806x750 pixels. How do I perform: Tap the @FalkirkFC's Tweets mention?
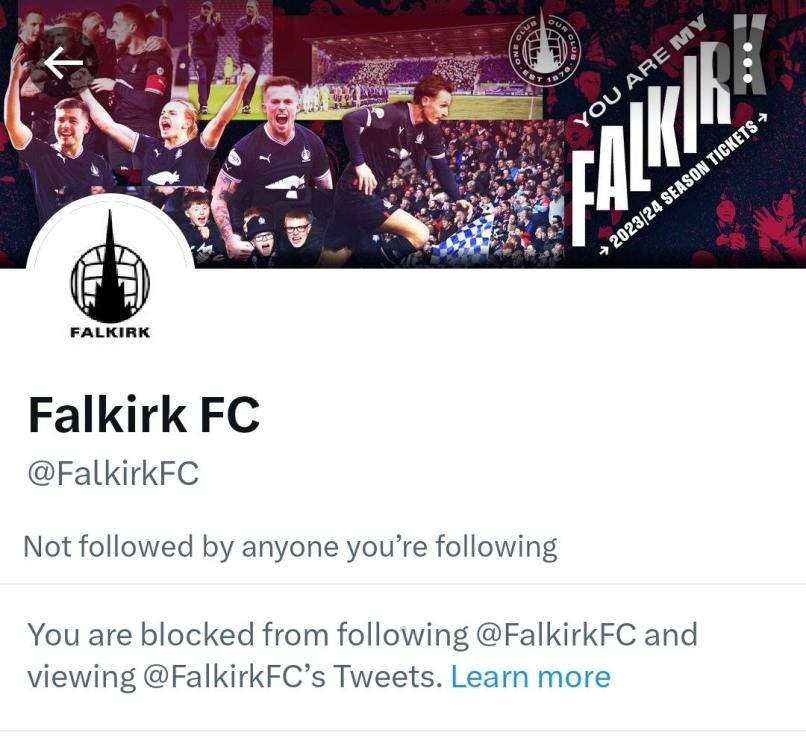coord(292,676)
